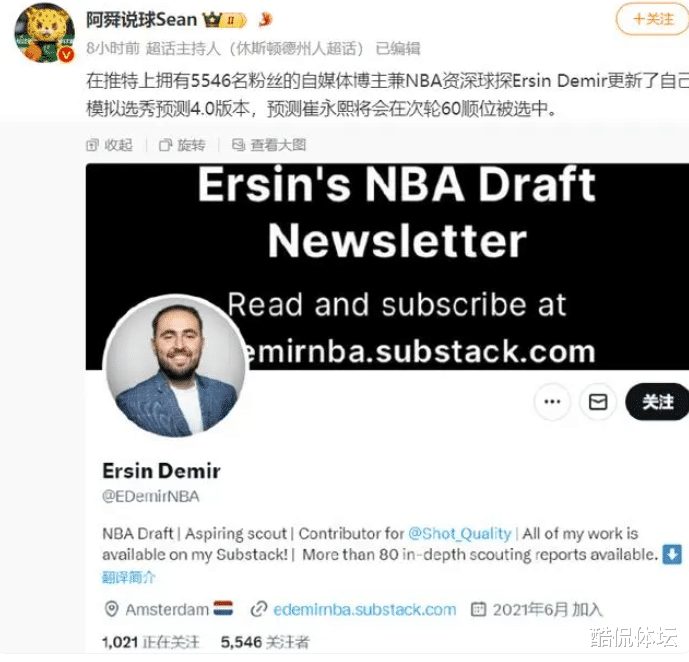View the 1,021 正在关注 following list
Viewport: 689px width, 662px height.
(x=151, y=642)
